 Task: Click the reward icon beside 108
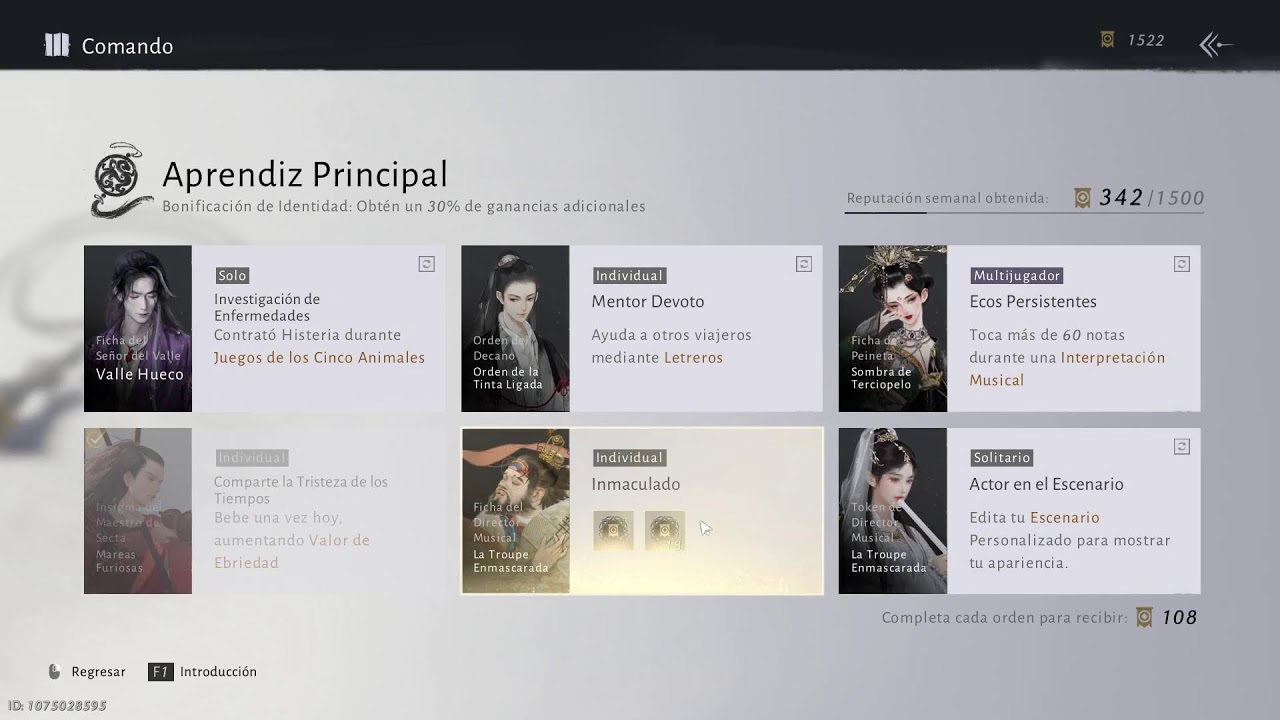(1145, 618)
